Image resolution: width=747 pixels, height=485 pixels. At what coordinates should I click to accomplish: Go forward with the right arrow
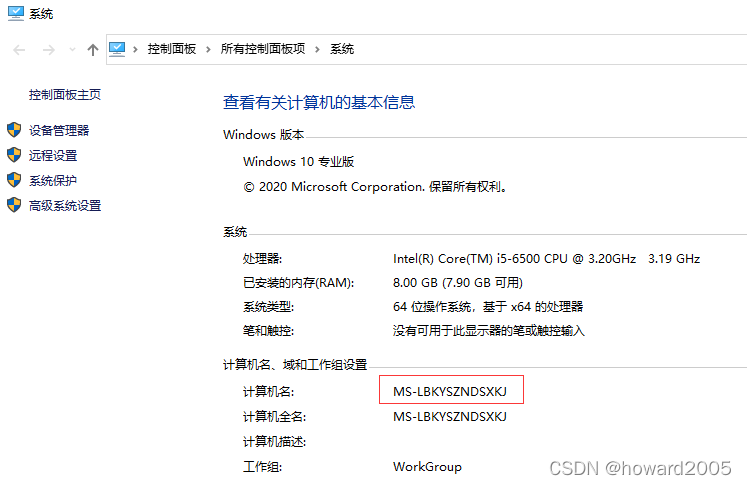click(x=49, y=50)
